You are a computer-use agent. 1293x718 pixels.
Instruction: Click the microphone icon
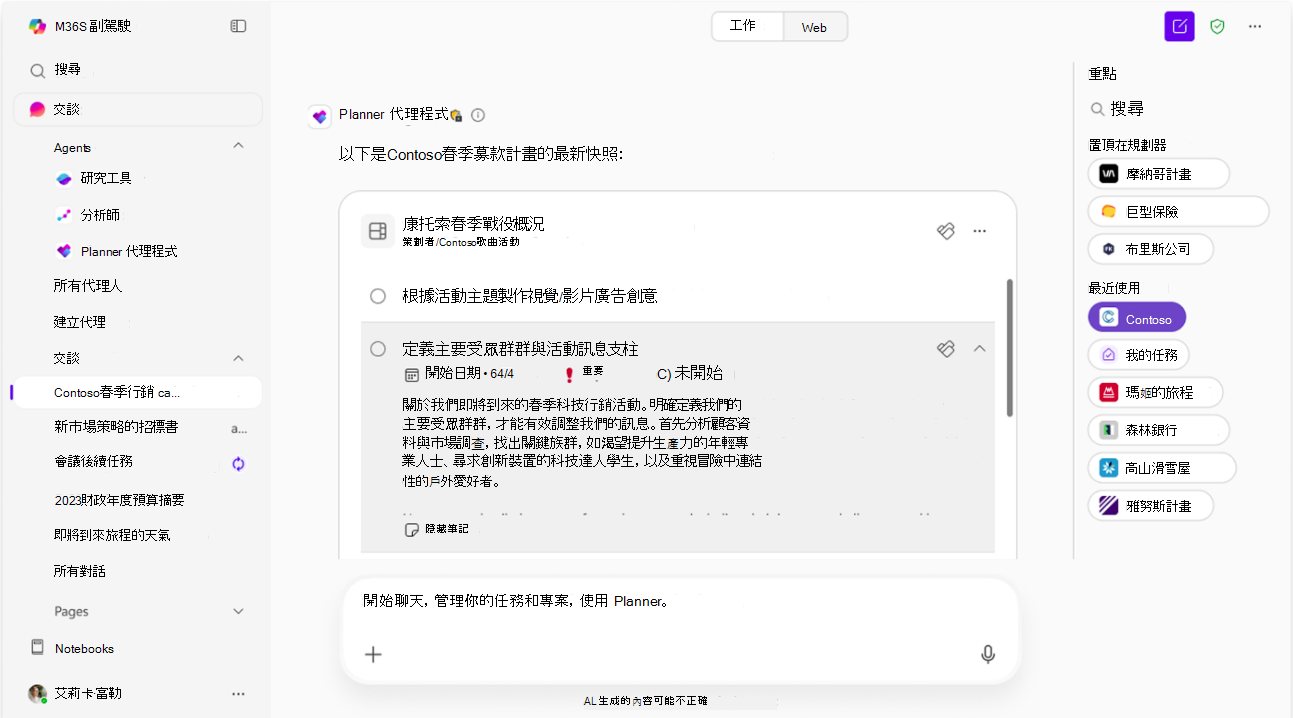click(x=988, y=654)
